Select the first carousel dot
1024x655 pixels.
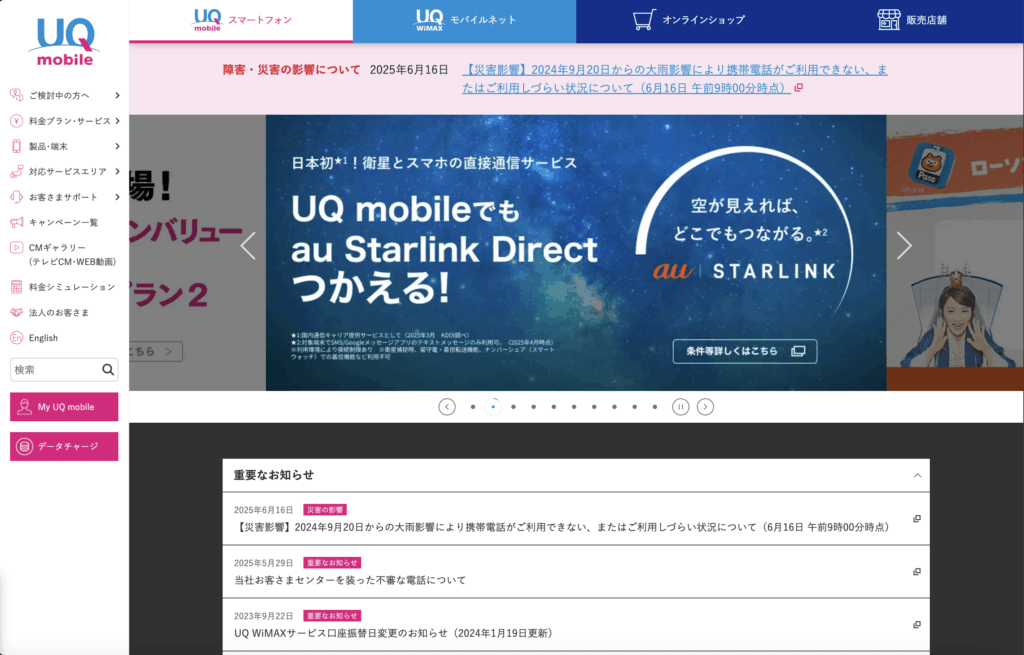click(x=473, y=407)
